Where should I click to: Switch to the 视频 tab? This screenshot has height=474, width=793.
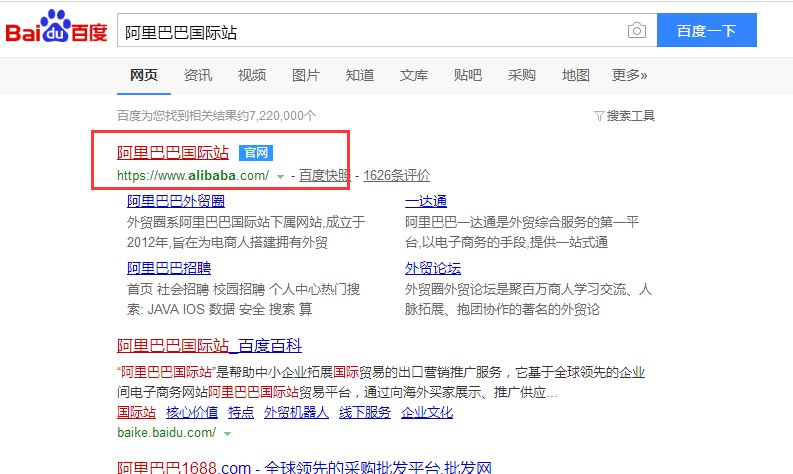(252, 75)
